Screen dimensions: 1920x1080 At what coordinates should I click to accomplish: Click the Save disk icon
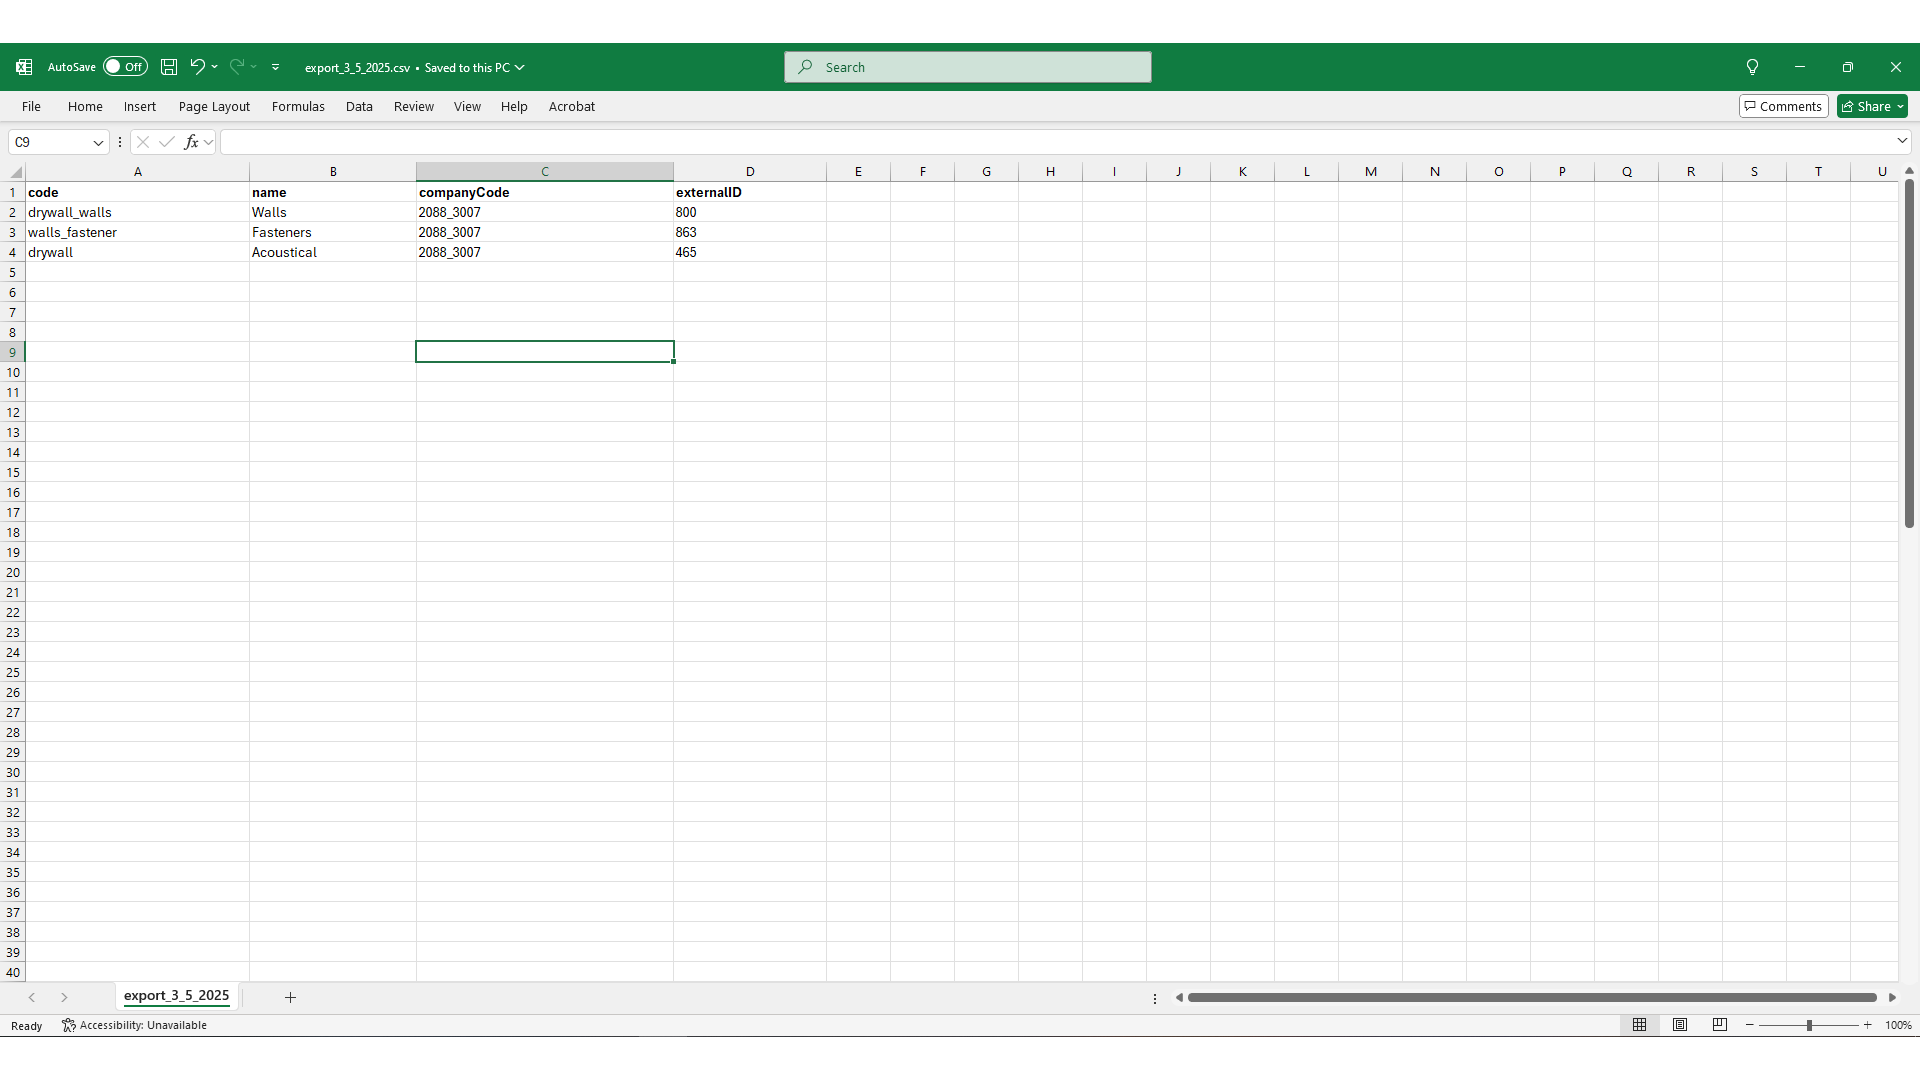click(x=169, y=67)
